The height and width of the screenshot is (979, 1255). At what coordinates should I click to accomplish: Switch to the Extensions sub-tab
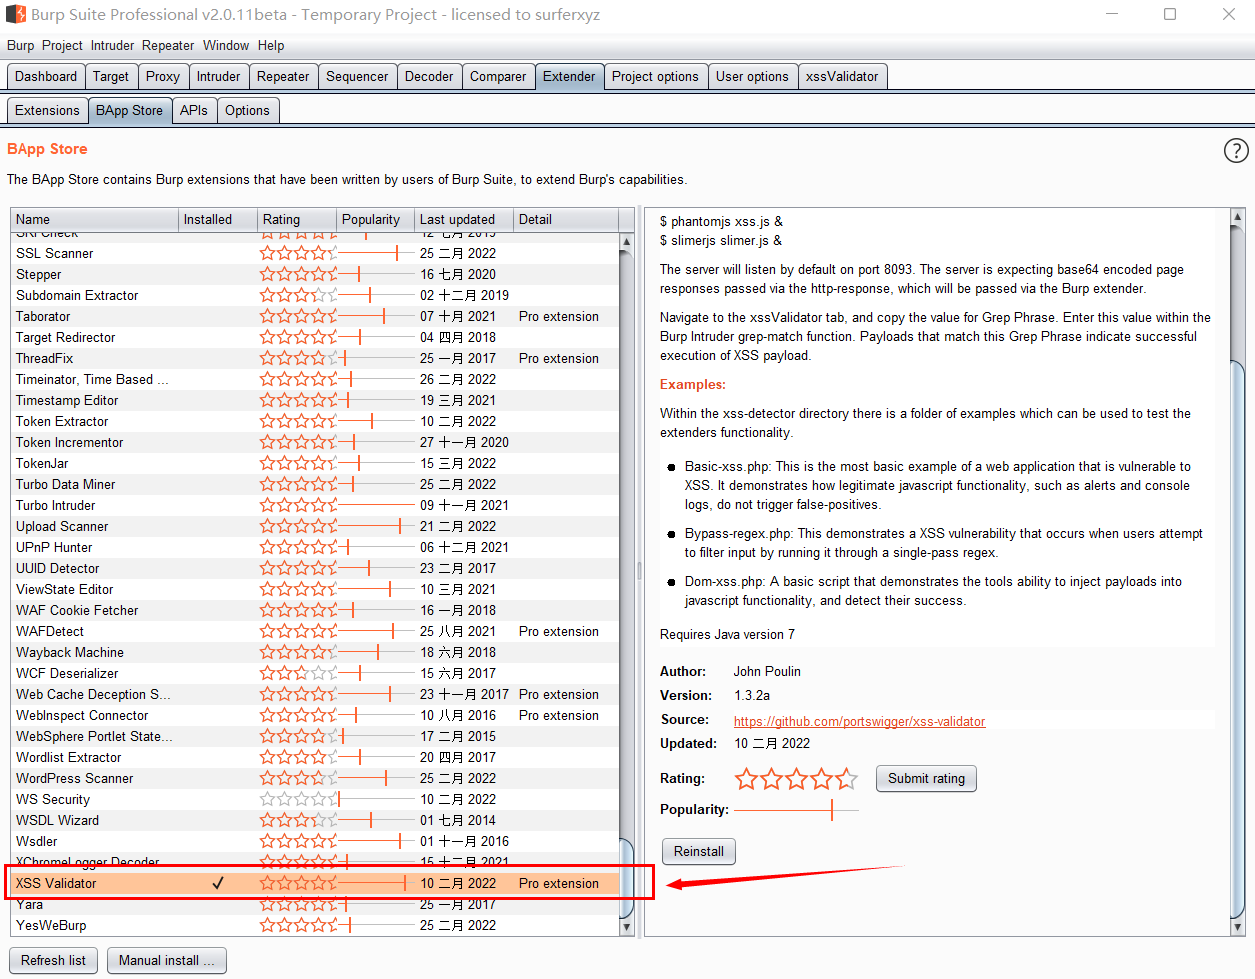coord(47,110)
